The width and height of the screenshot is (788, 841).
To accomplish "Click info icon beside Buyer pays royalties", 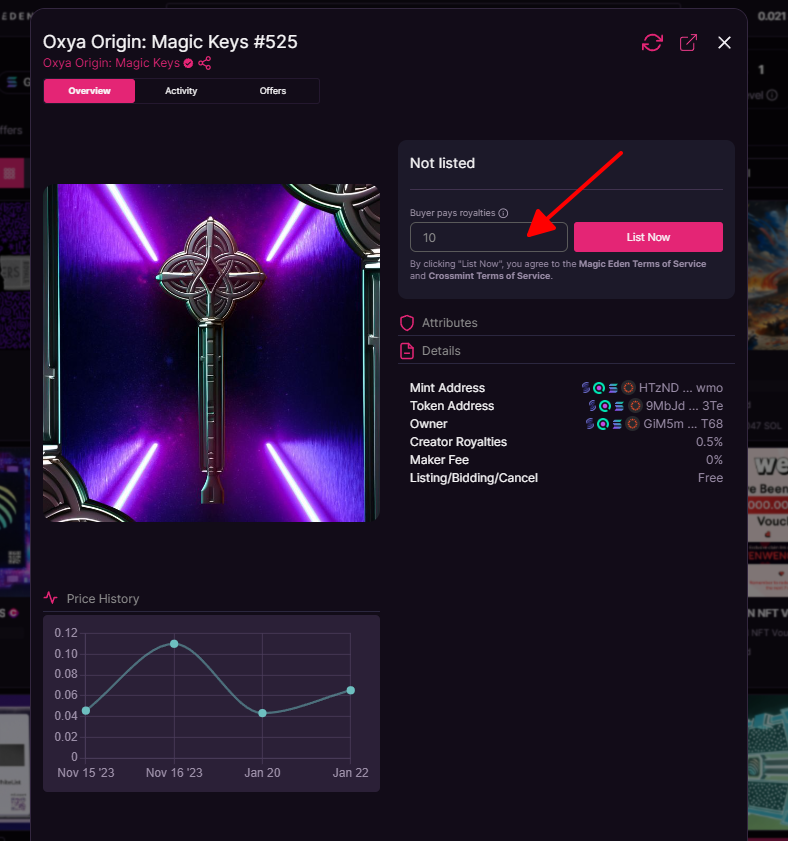I will (503, 213).
